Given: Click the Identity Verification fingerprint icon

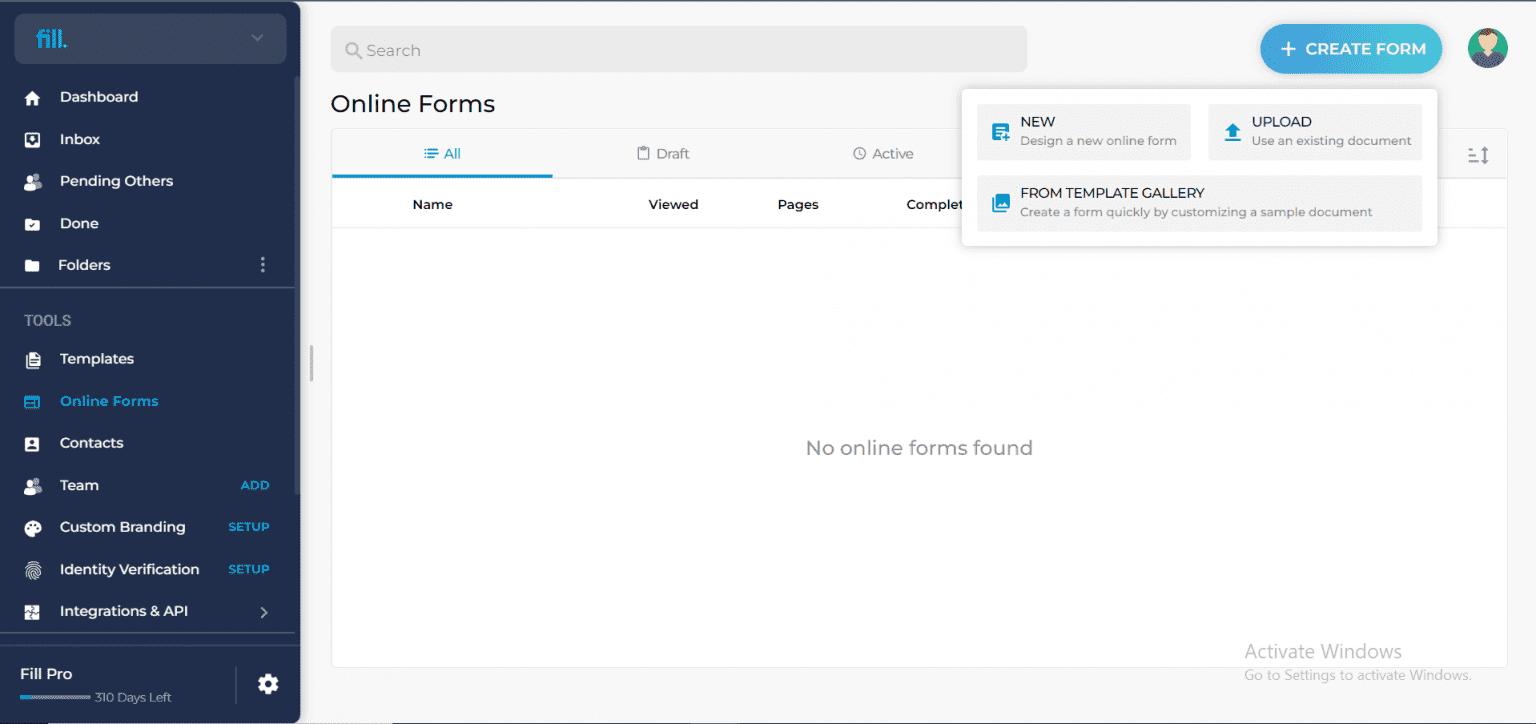Looking at the screenshot, I should coord(33,569).
